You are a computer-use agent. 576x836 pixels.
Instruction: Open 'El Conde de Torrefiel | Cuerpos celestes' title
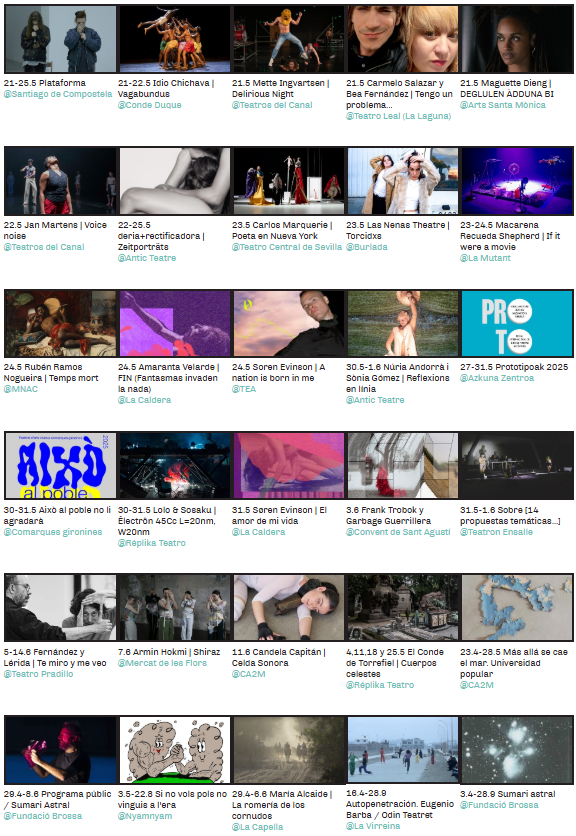point(395,663)
